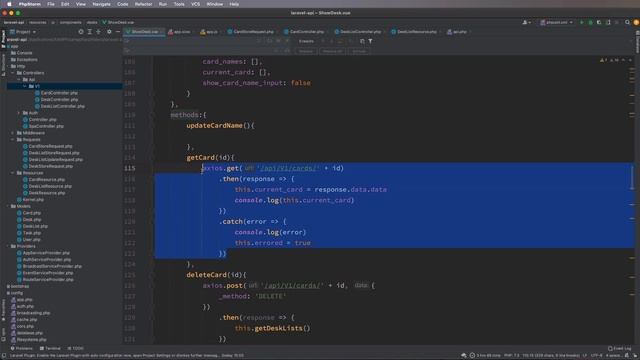Viewport: 640px width, 360px height.
Task: Collapse the Api folder
Action: [x=19, y=80]
